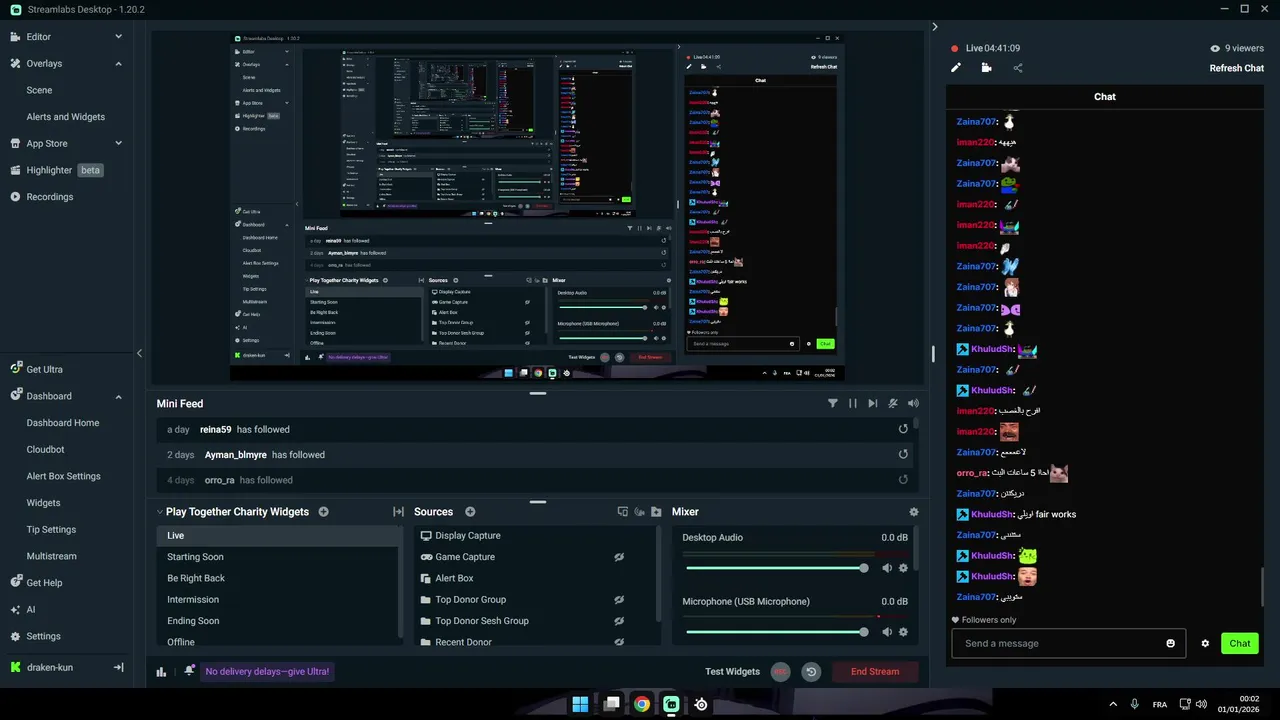Open notifications bell icon

click(x=189, y=671)
